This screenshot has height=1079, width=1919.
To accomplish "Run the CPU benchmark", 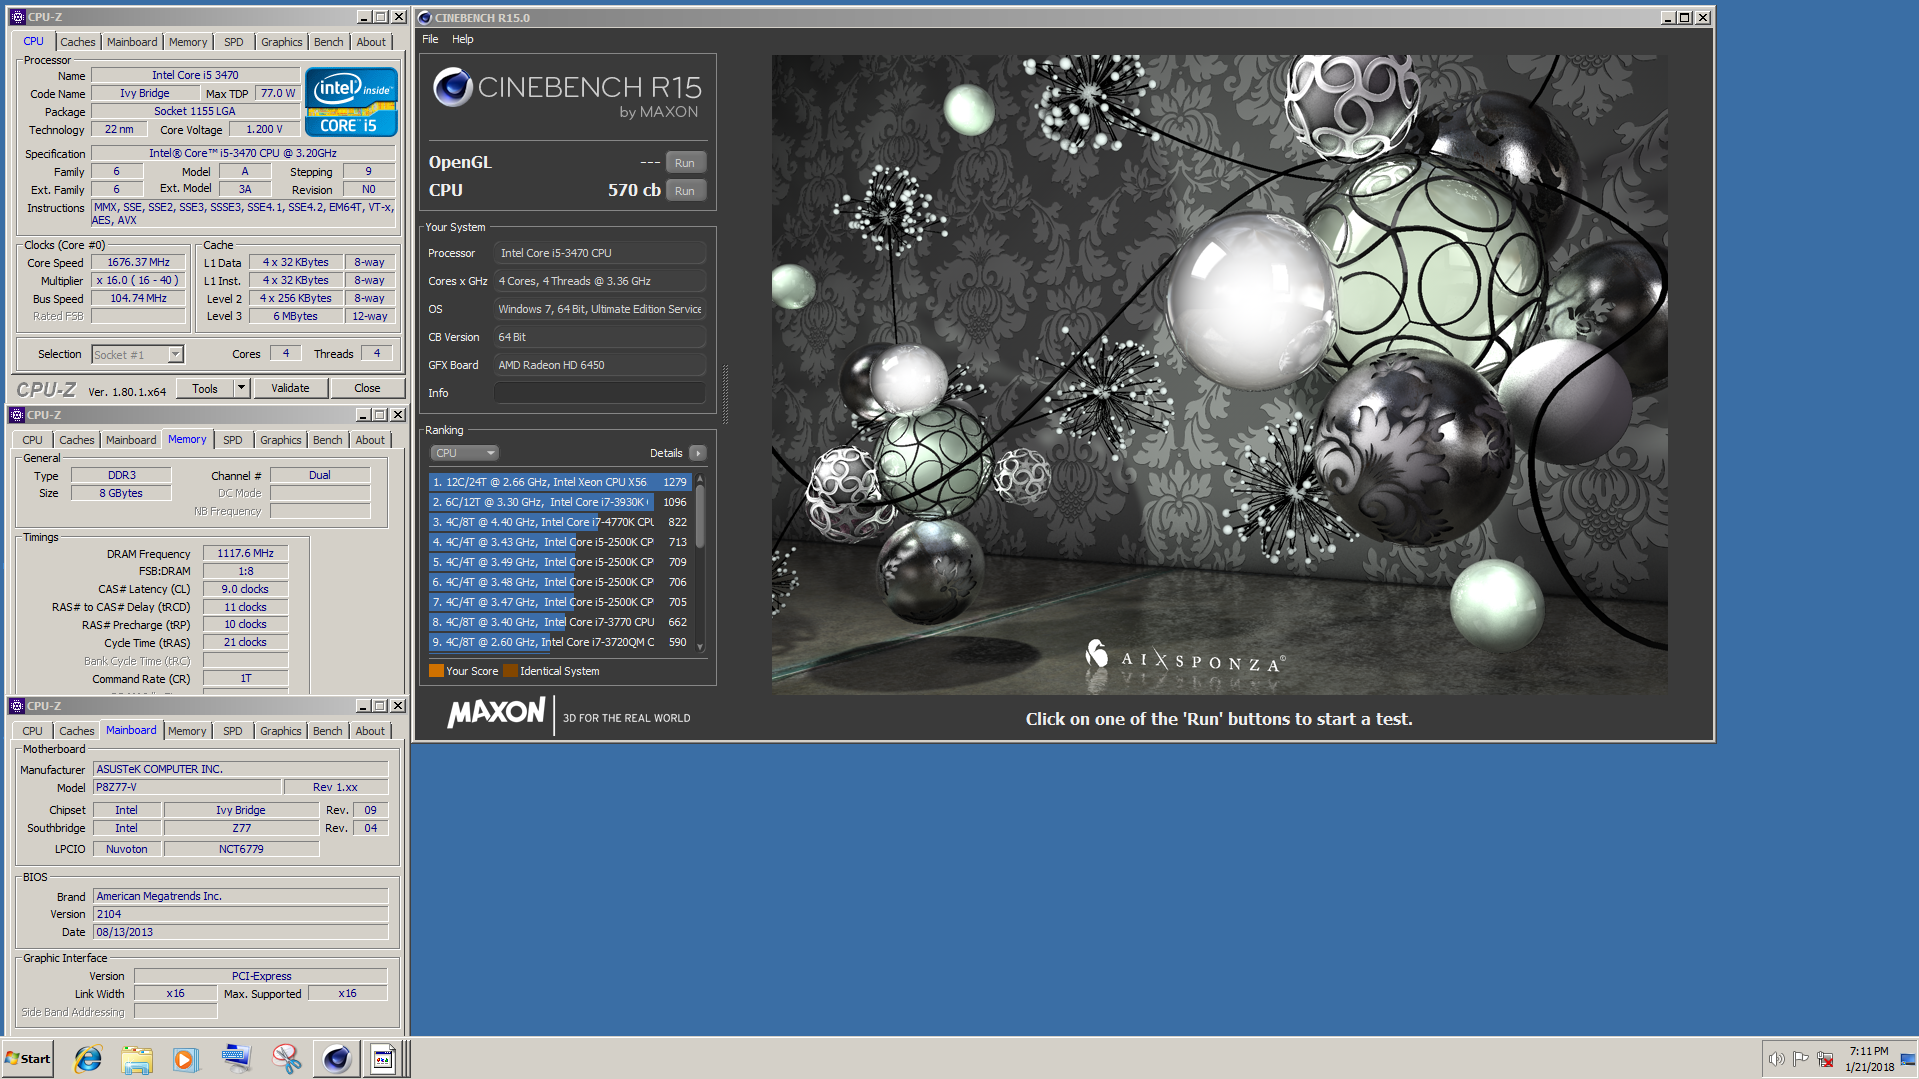I will 685,191.
